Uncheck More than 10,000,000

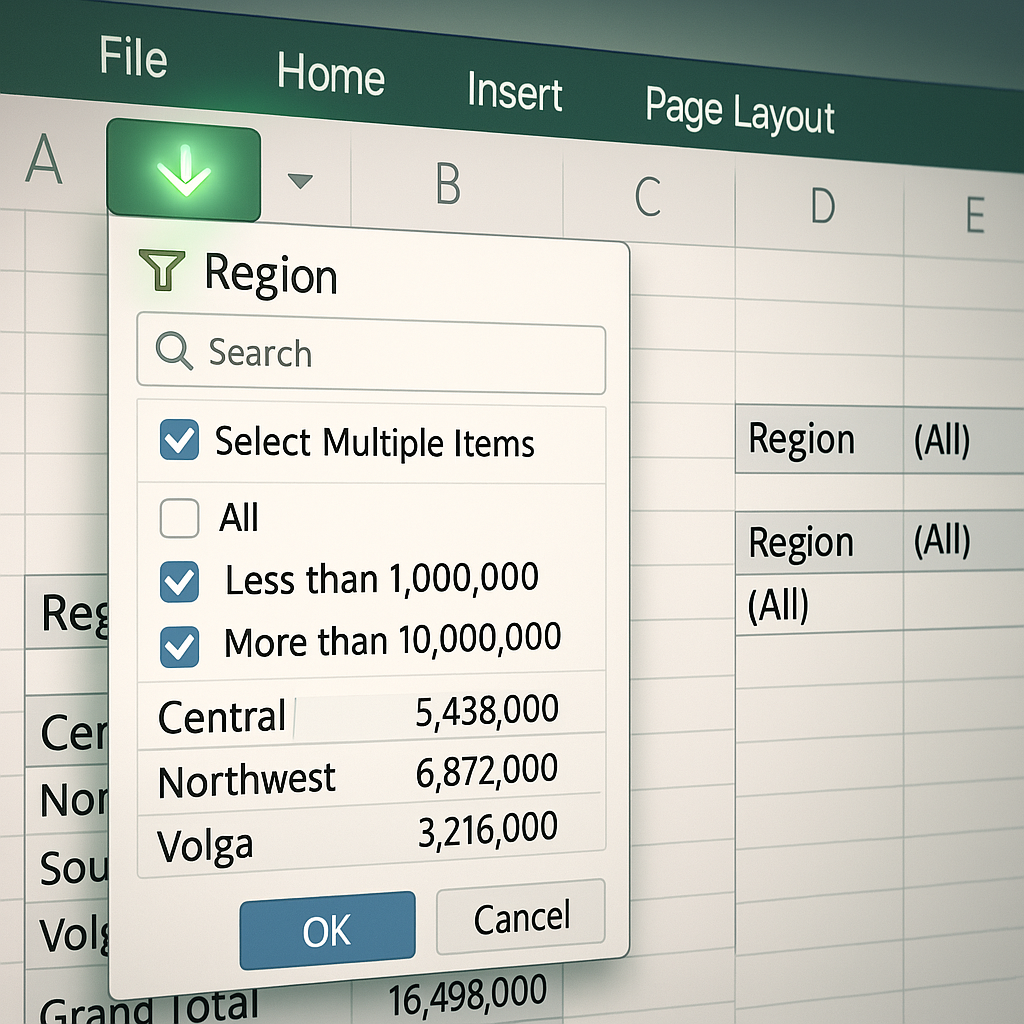[180, 647]
